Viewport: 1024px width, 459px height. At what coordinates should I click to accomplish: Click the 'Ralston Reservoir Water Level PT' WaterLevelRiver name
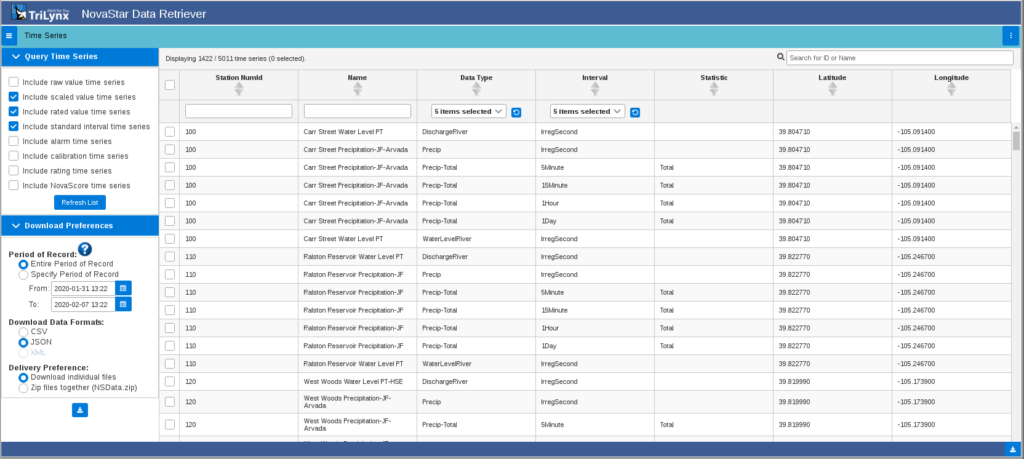tap(353, 364)
